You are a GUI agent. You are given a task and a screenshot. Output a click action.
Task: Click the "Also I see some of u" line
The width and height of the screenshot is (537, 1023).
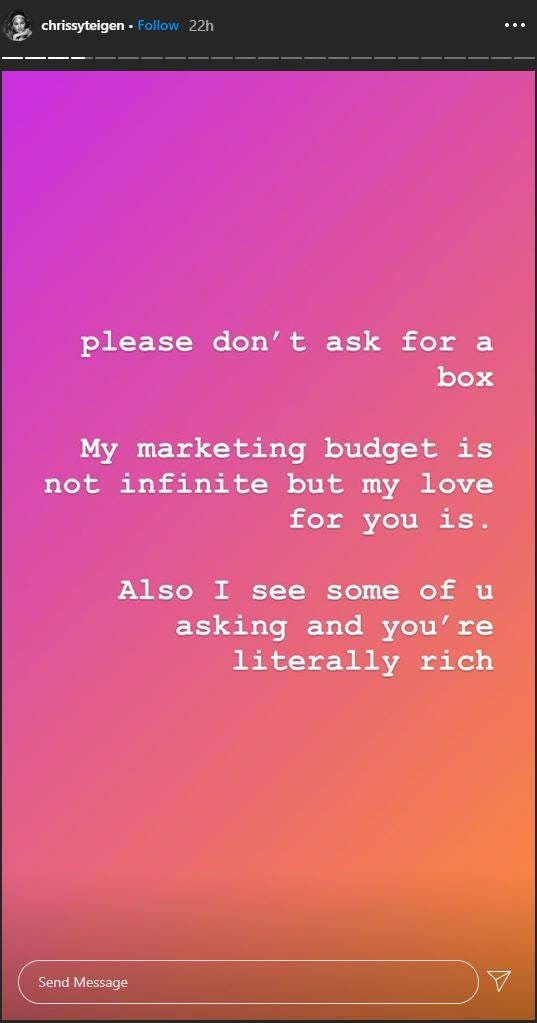pos(305,590)
